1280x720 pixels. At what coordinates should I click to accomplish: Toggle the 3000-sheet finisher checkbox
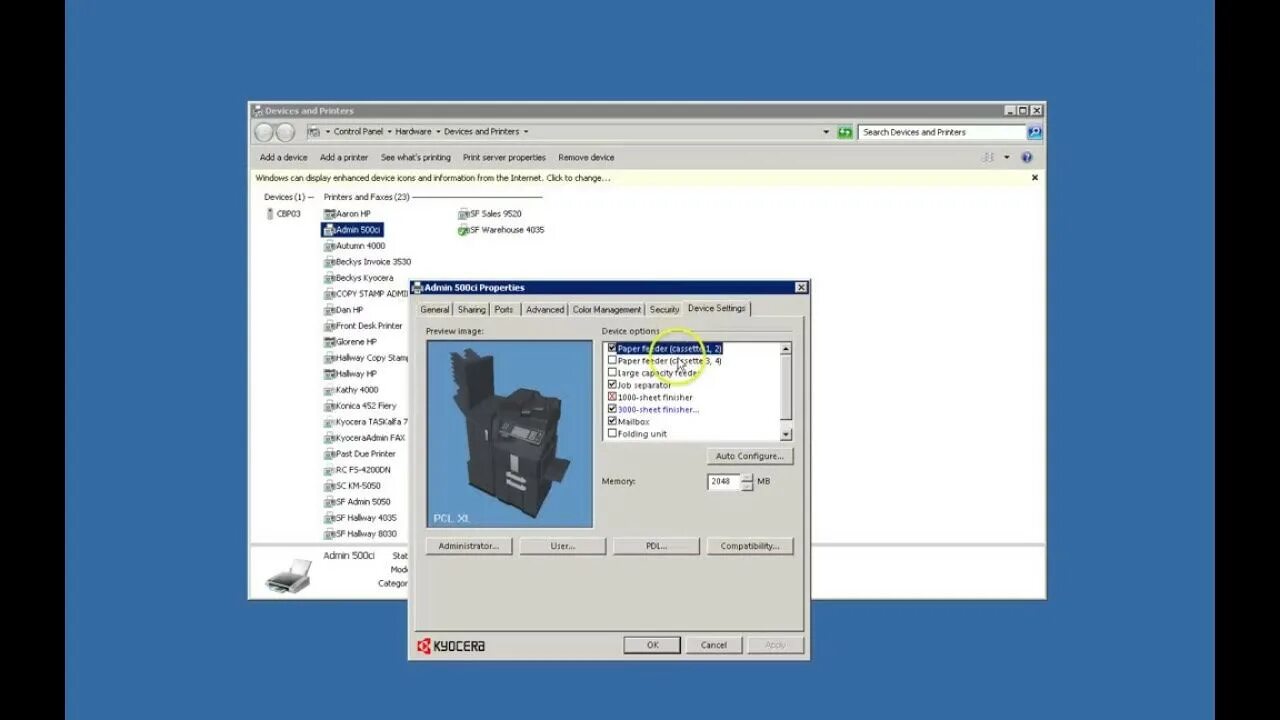612,409
